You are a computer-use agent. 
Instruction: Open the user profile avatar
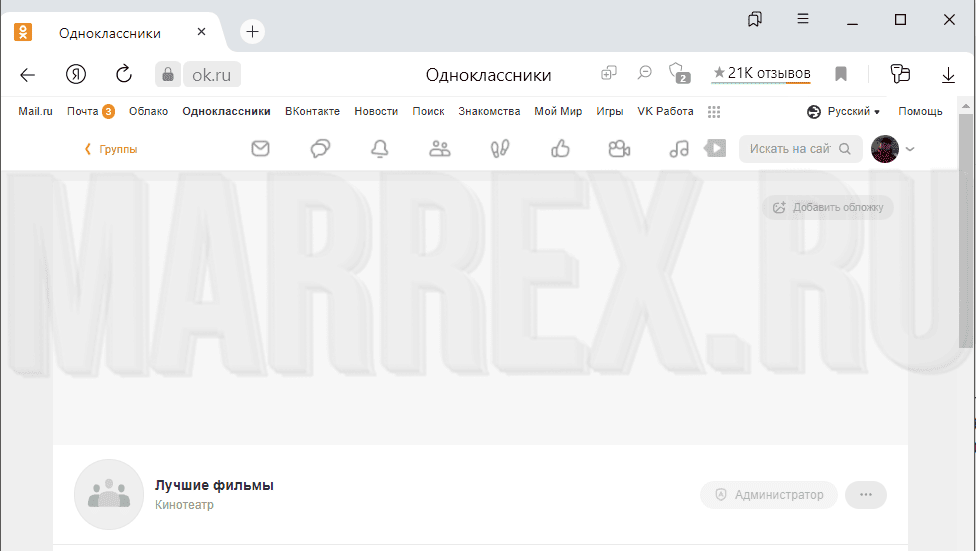coord(884,149)
